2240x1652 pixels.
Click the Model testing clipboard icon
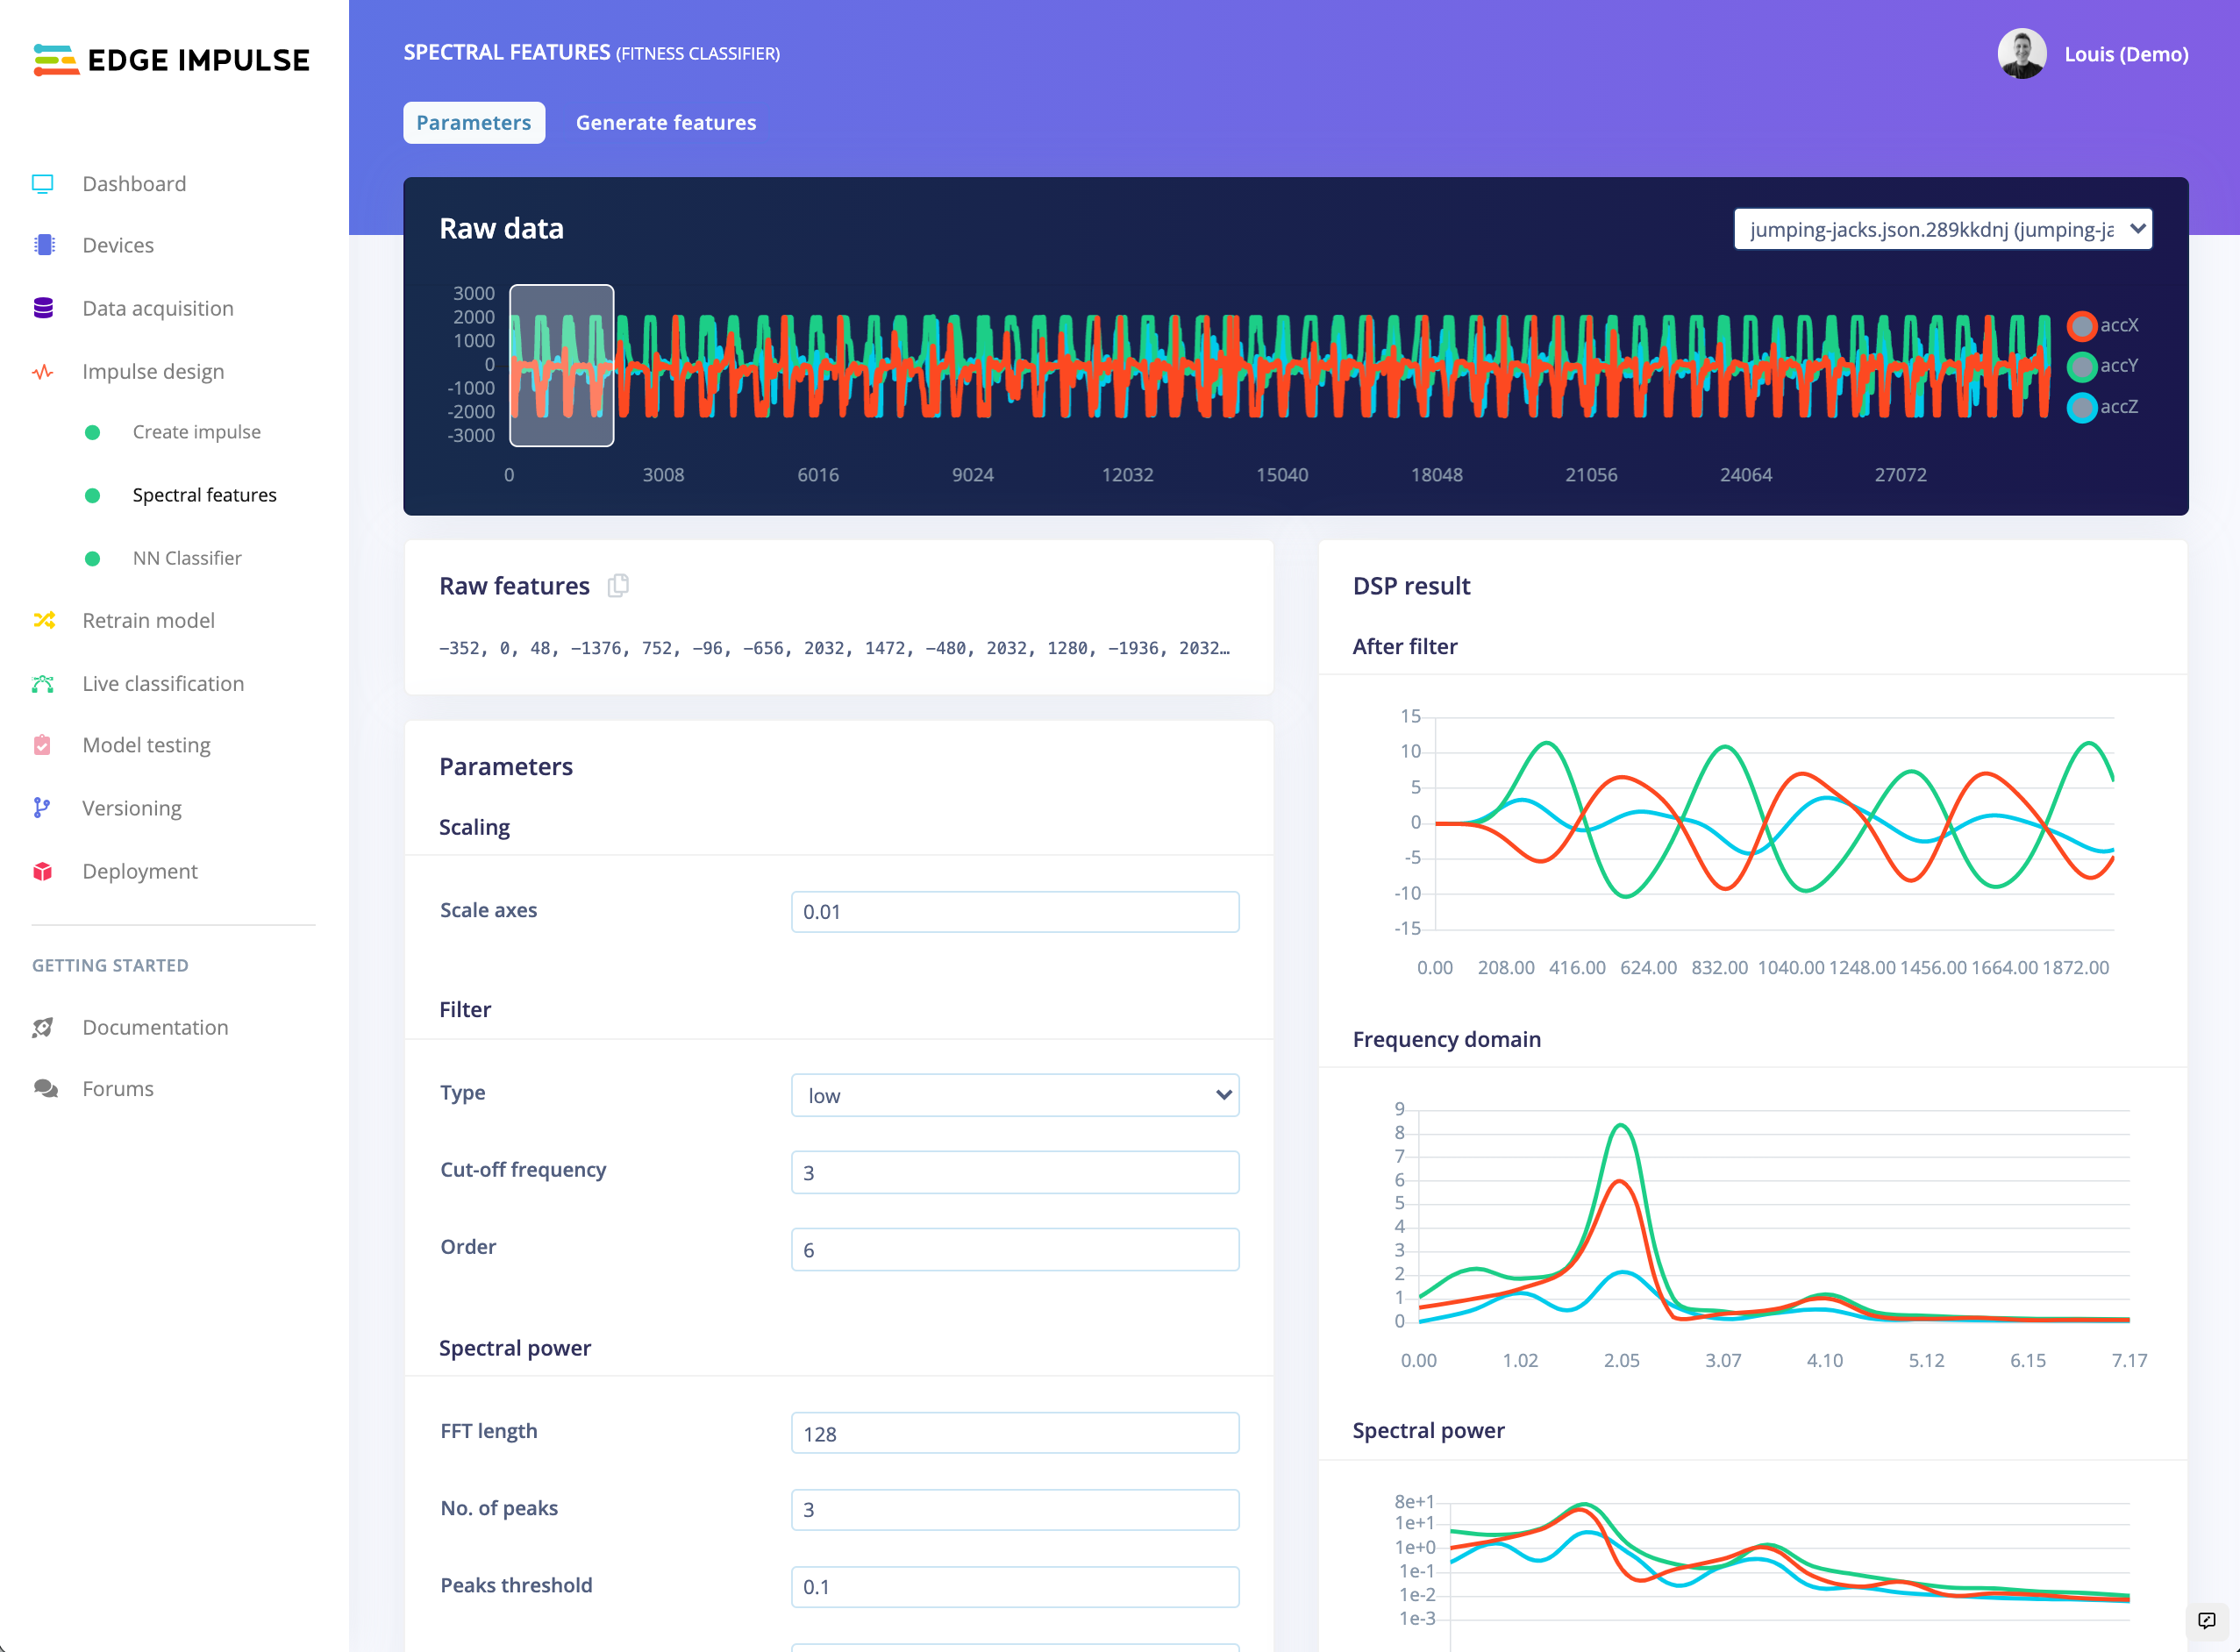tap(42, 745)
